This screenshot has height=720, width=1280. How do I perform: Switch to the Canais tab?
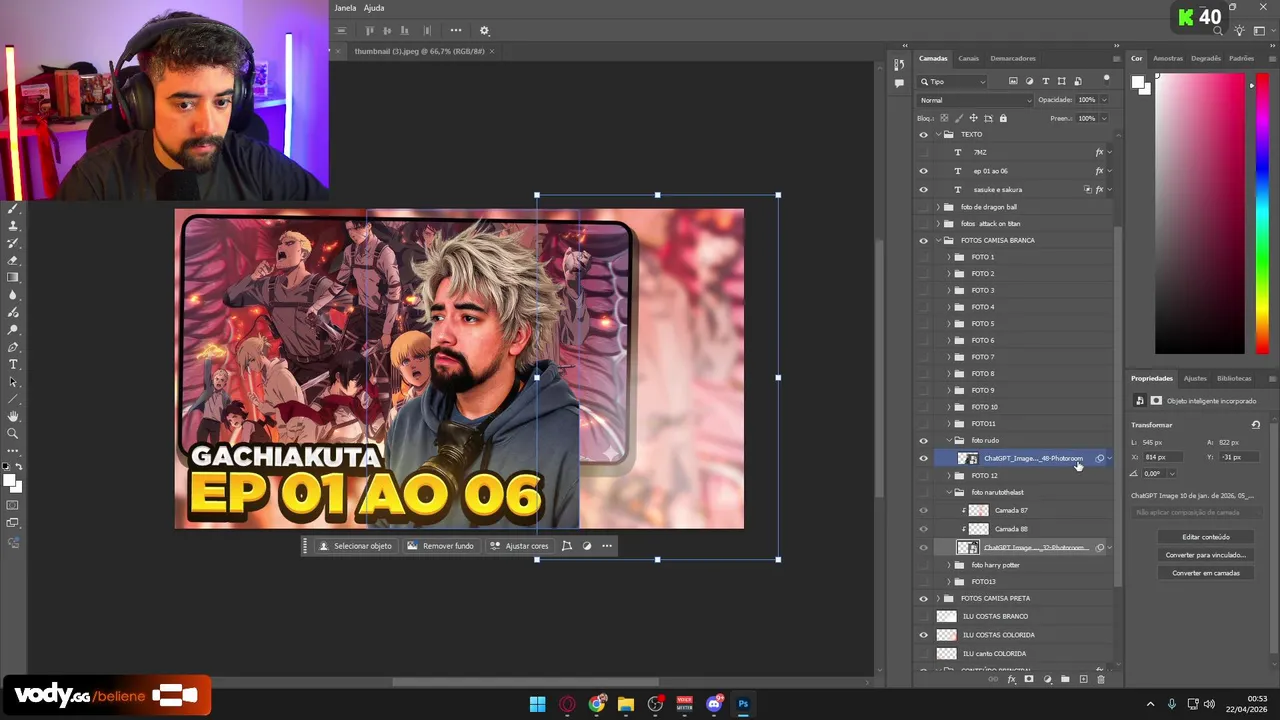tap(968, 58)
